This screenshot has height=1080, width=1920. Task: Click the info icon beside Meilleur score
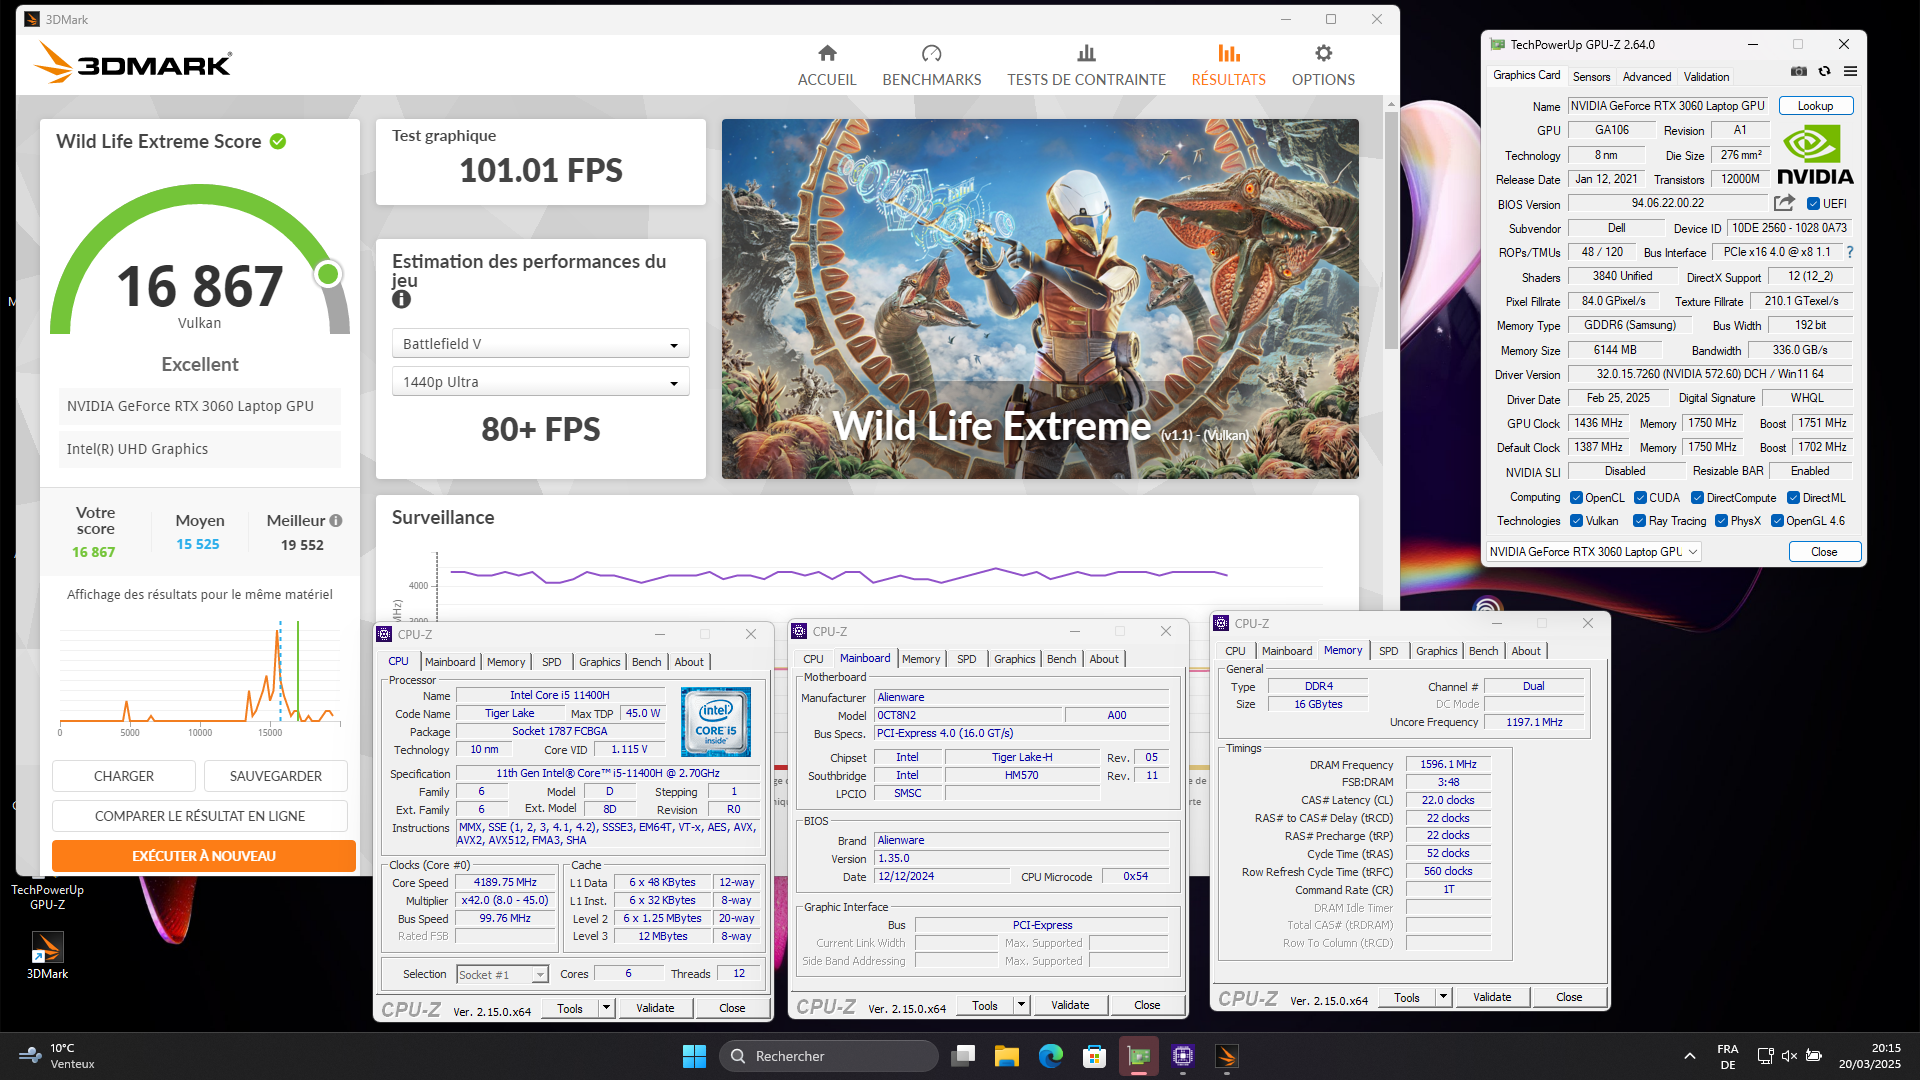(336, 520)
